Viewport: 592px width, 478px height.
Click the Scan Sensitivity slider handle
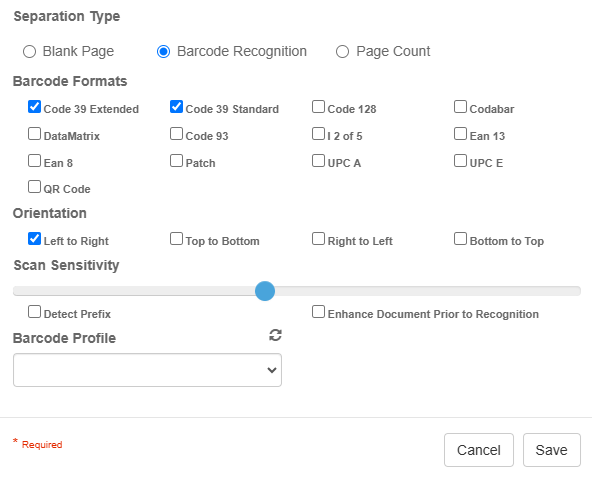265,291
